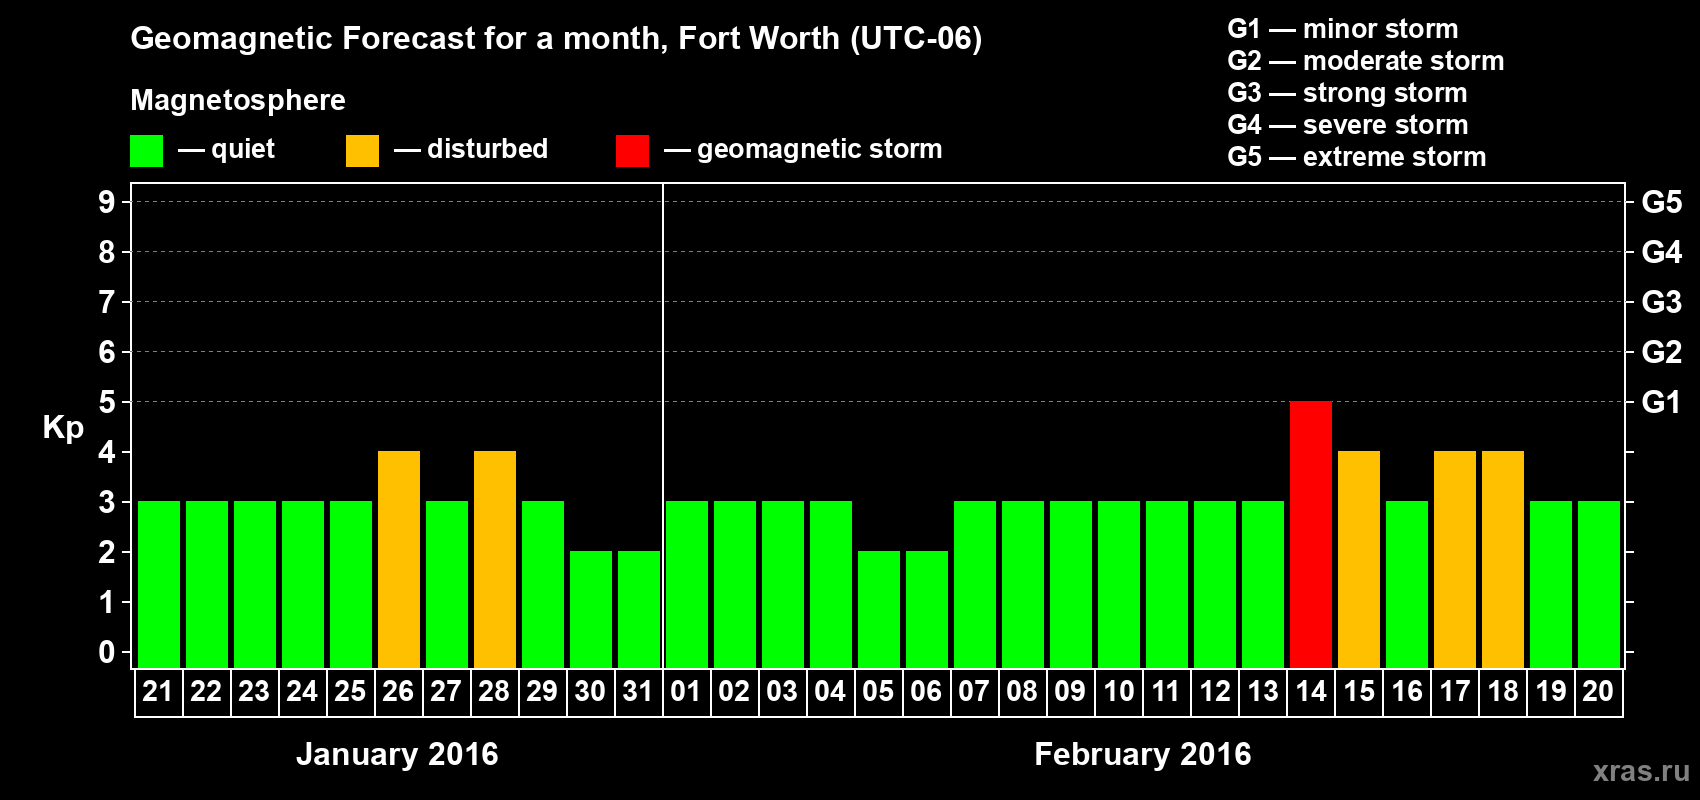Click the date label 01
The height and width of the screenshot is (800, 1700).
[686, 691]
